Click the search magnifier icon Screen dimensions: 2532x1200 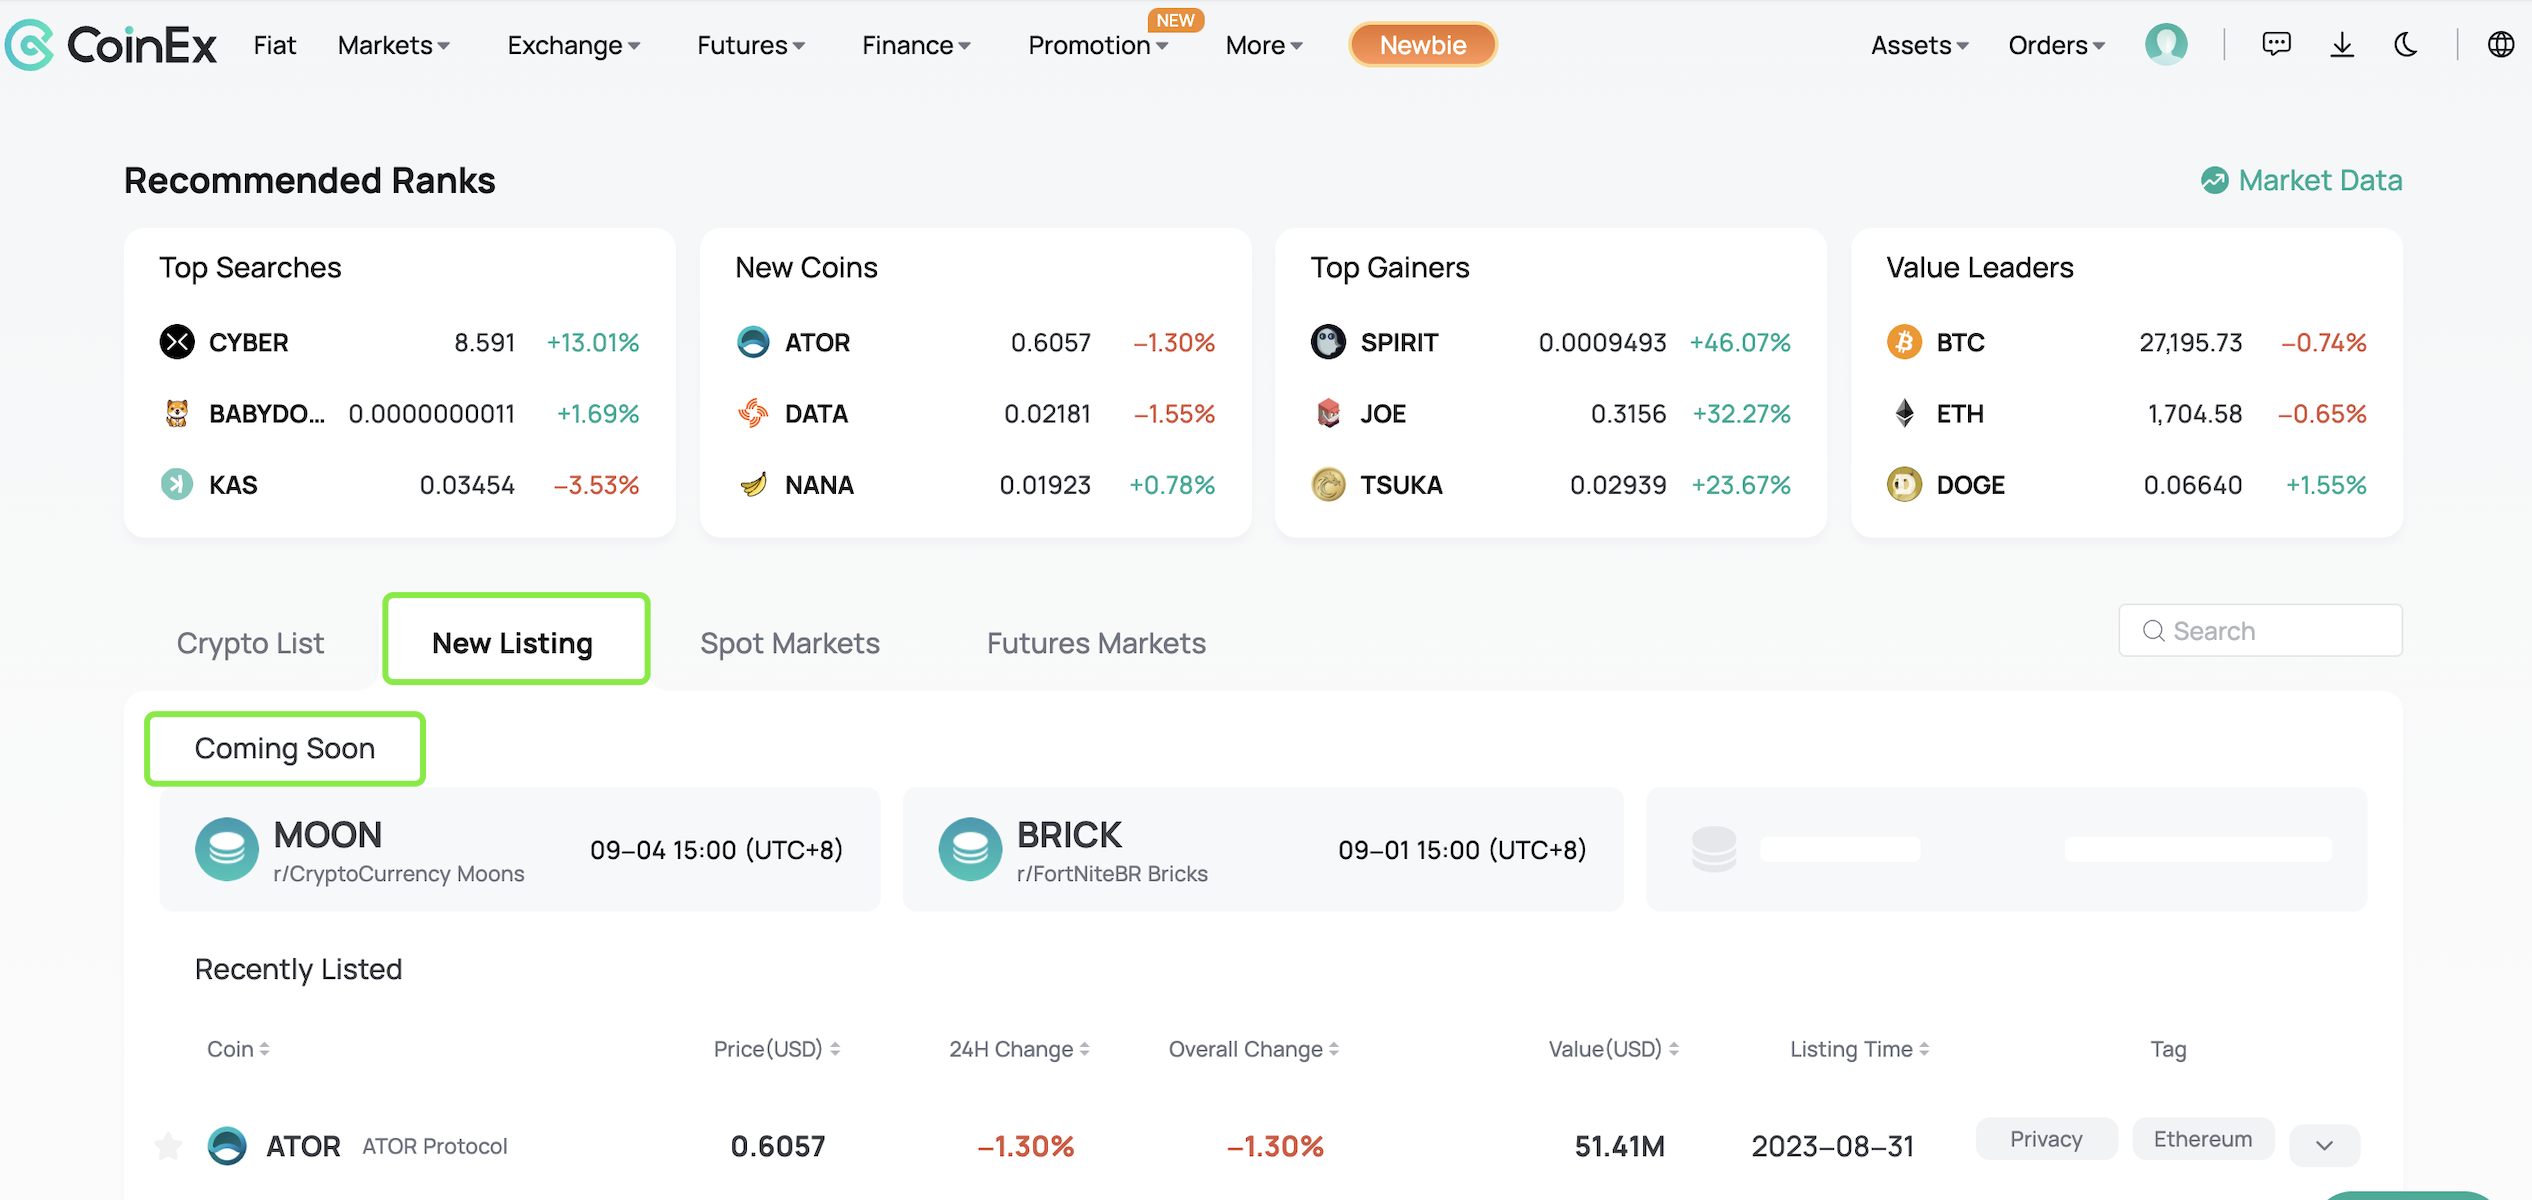coord(2154,631)
